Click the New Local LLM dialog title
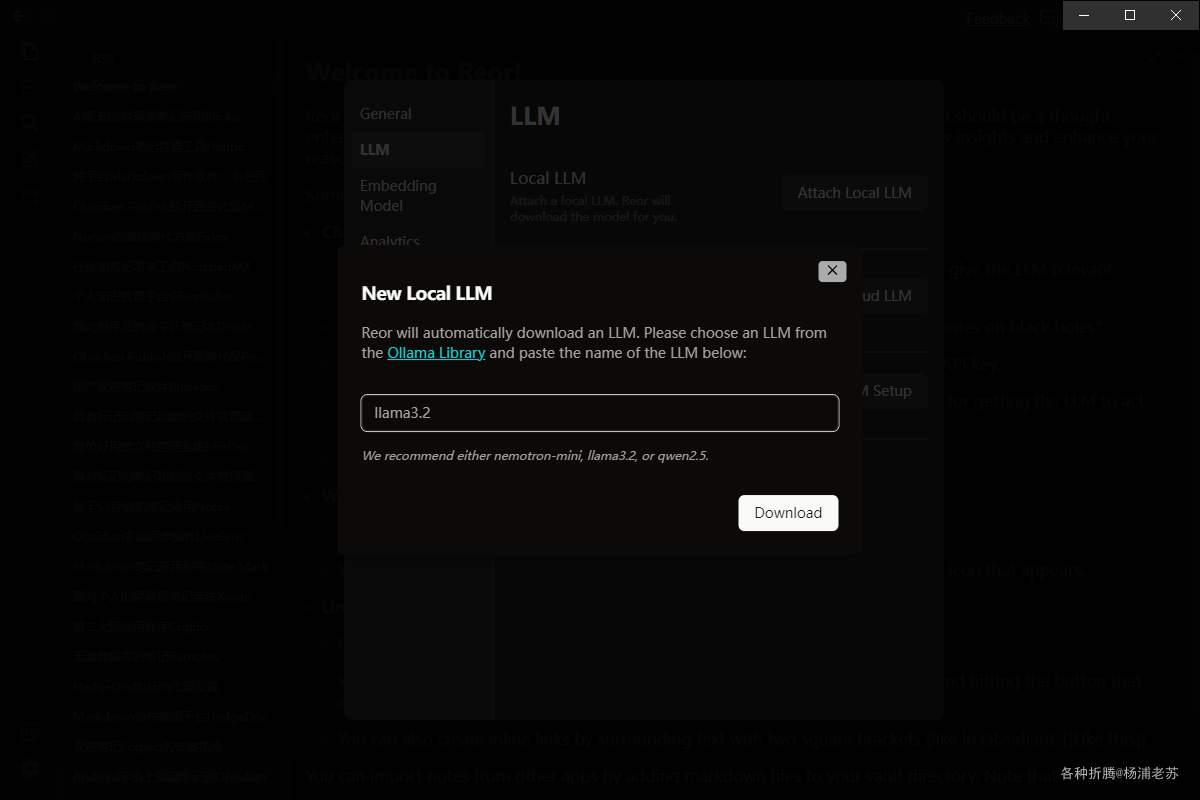 (427, 293)
